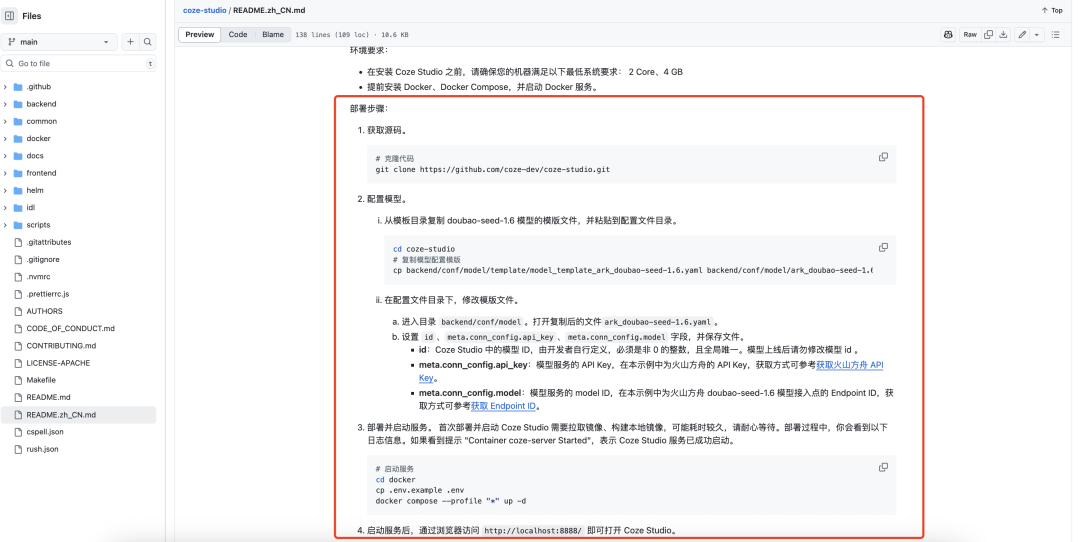Copy the docker compose code block
The width and height of the screenshot is (1080, 542).
(x=883, y=467)
